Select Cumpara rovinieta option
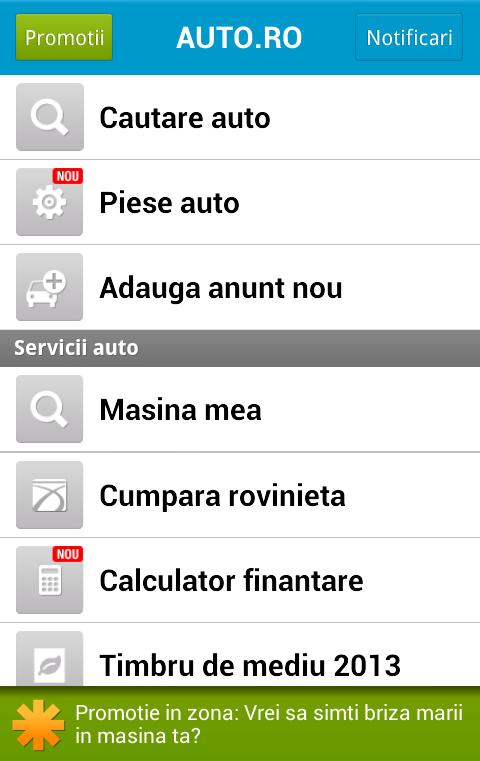Image resolution: width=480 pixels, height=761 pixels. pyautogui.click(x=240, y=495)
